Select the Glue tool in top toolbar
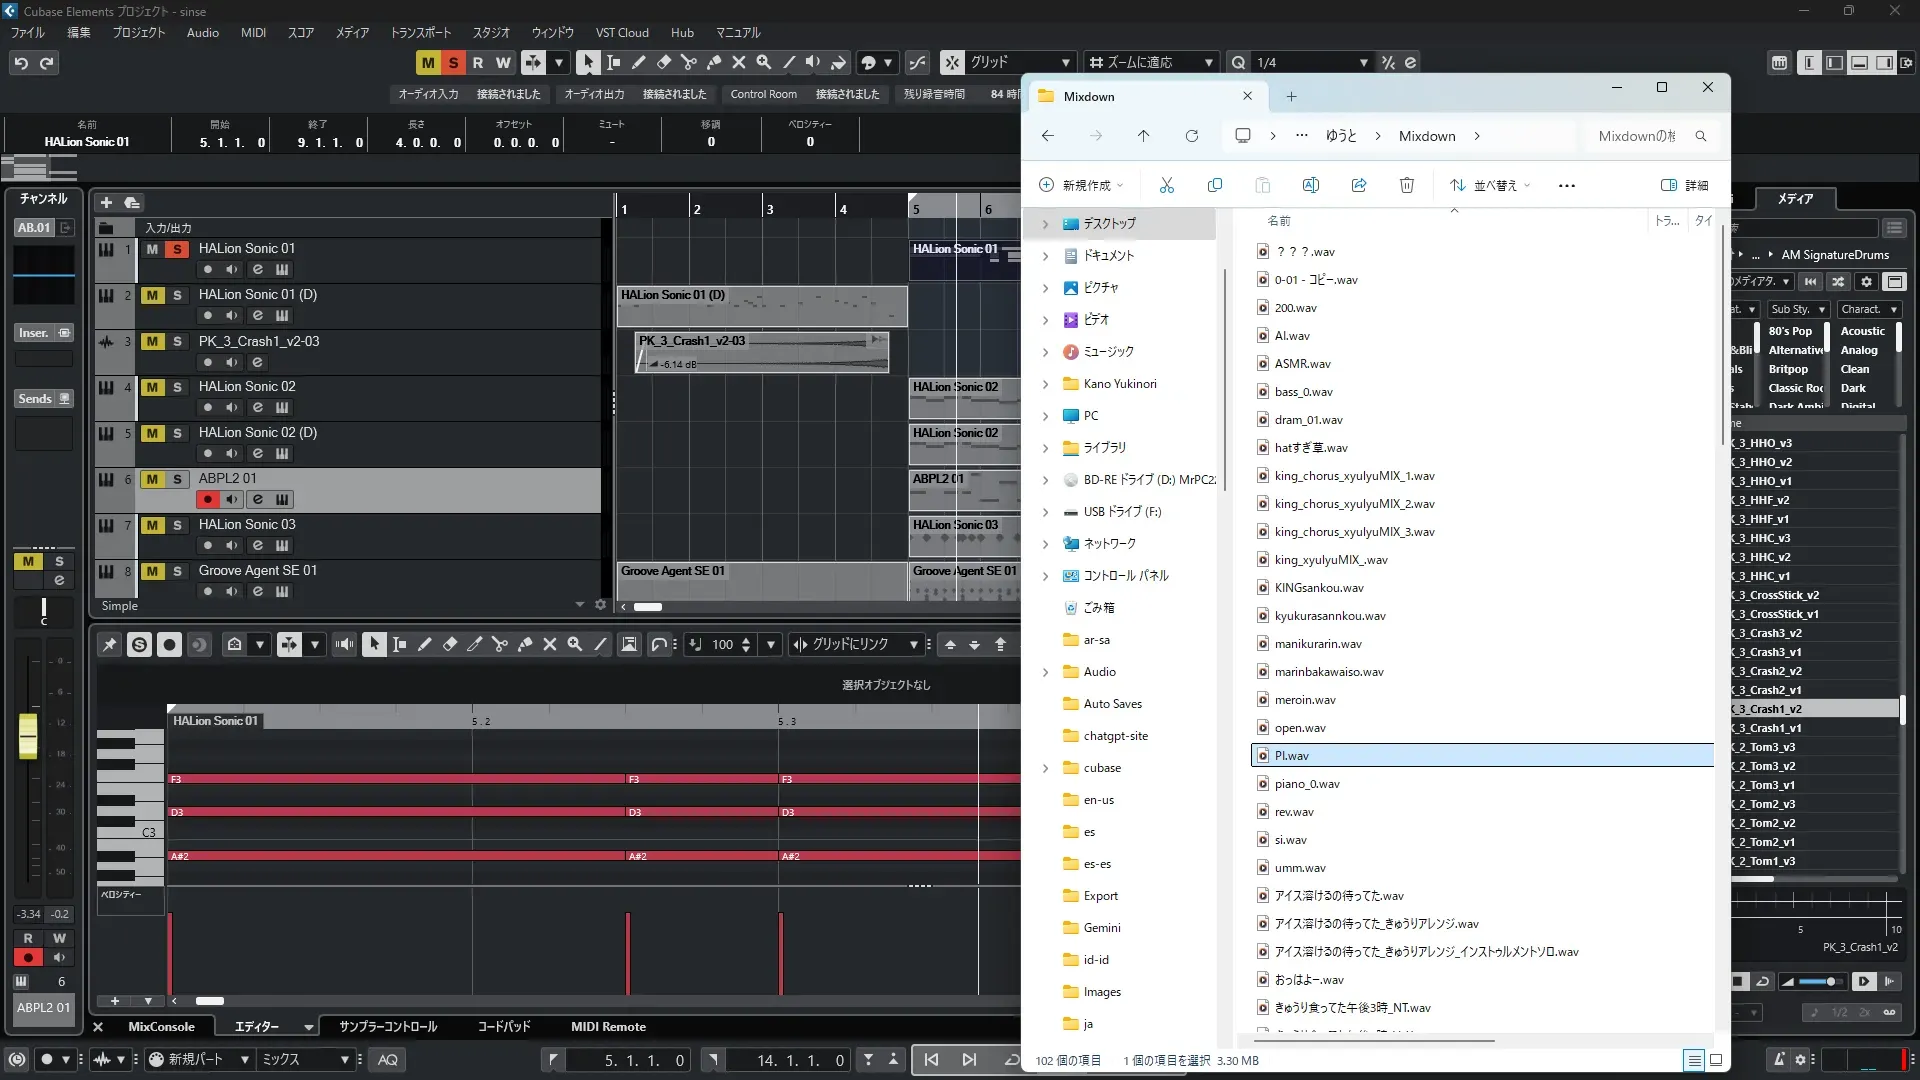Viewport: 1920px width, 1080px height. (x=714, y=62)
